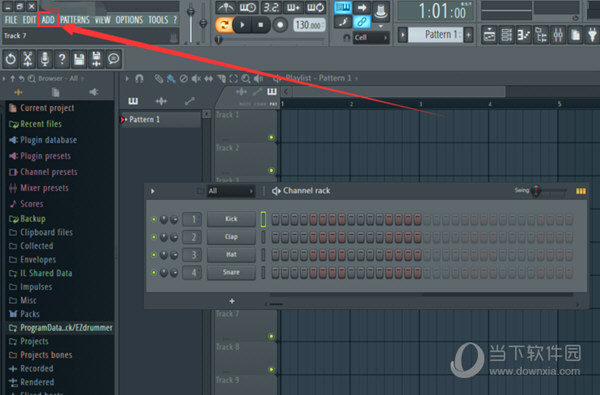Click the microphone one-click recording icon
The height and width of the screenshot is (395, 600).
(45, 59)
